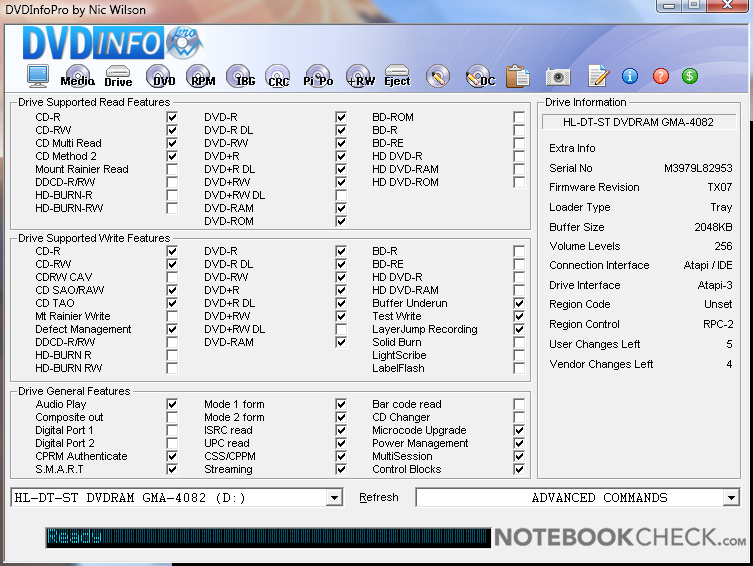Eject the drive tray

397,76
